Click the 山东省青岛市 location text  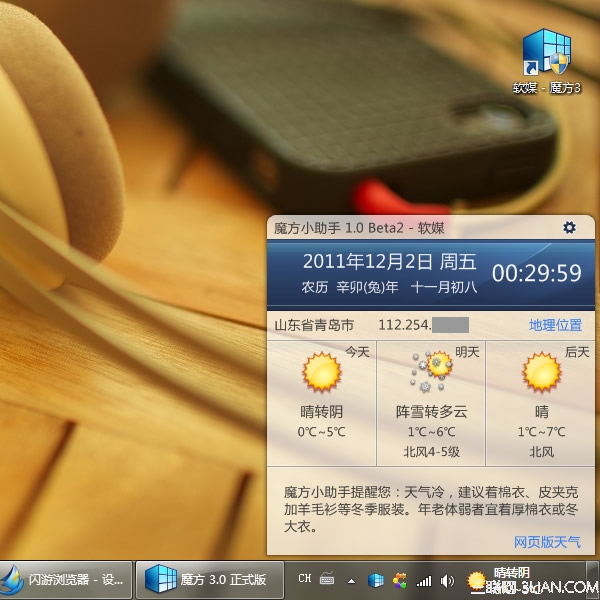point(314,325)
